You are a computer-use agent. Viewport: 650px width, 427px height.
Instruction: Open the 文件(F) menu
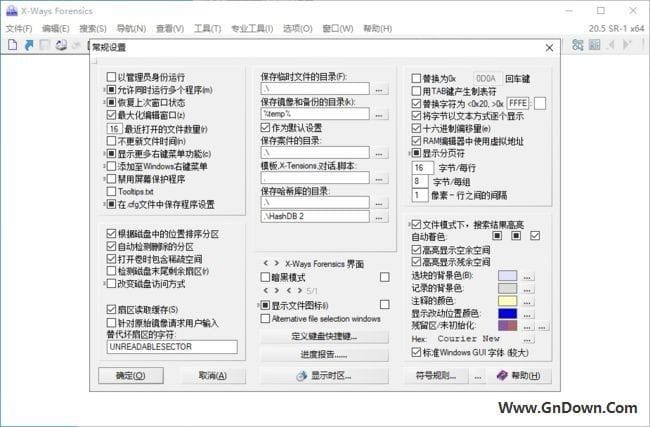(19, 28)
